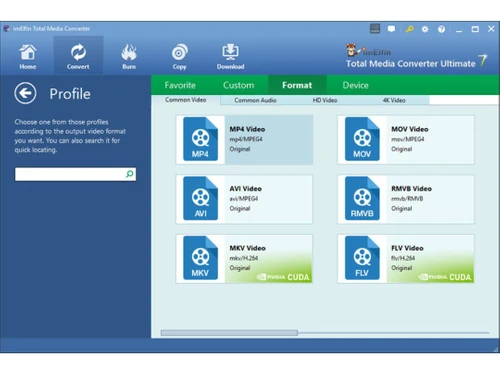Click the horizontal scrollbar thumb below profiles
Image resolution: width=500 pixels, height=375 pixels.
click(x=229, y=333)
